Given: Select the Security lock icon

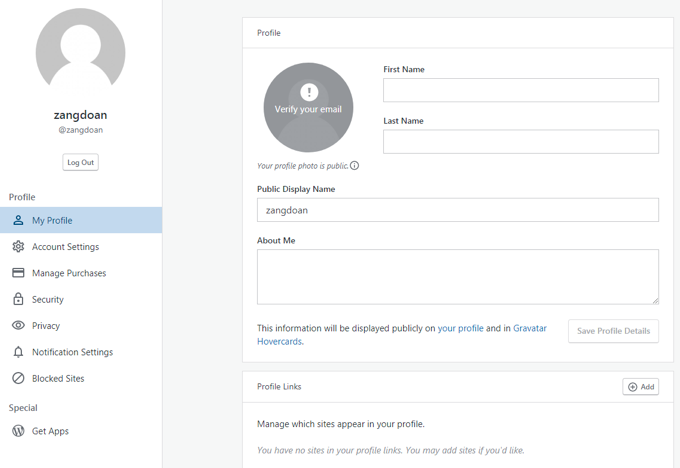Looking at the screenshot, I should click(18, 299).
